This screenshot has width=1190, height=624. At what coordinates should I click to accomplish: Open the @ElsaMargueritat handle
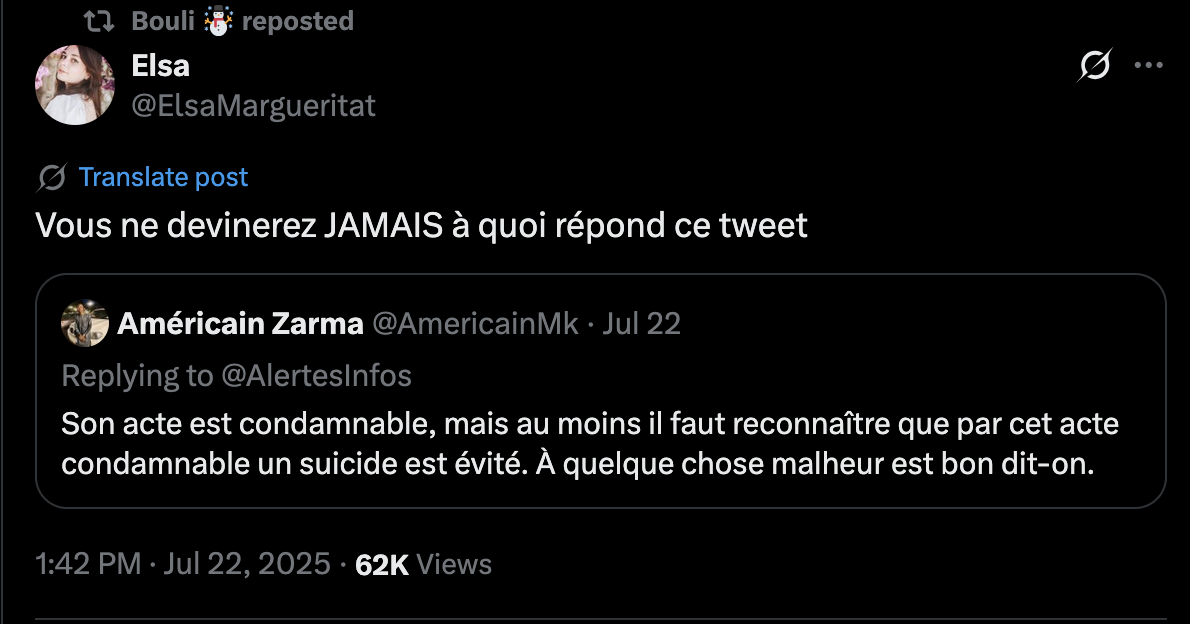tap(253, 106)
